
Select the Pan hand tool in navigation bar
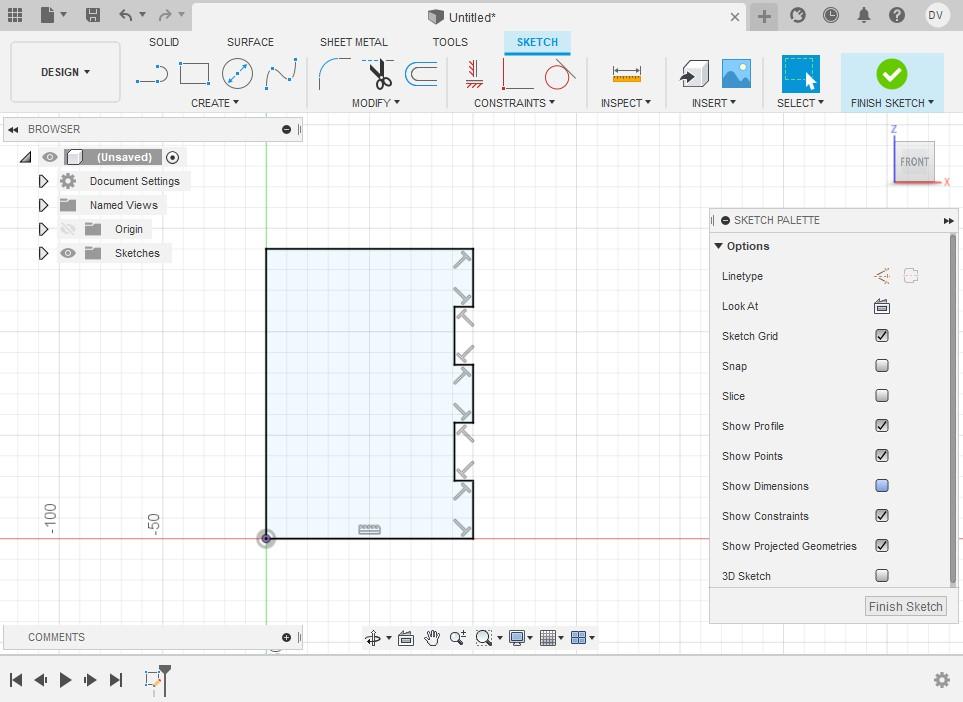[x=432, y=638]
